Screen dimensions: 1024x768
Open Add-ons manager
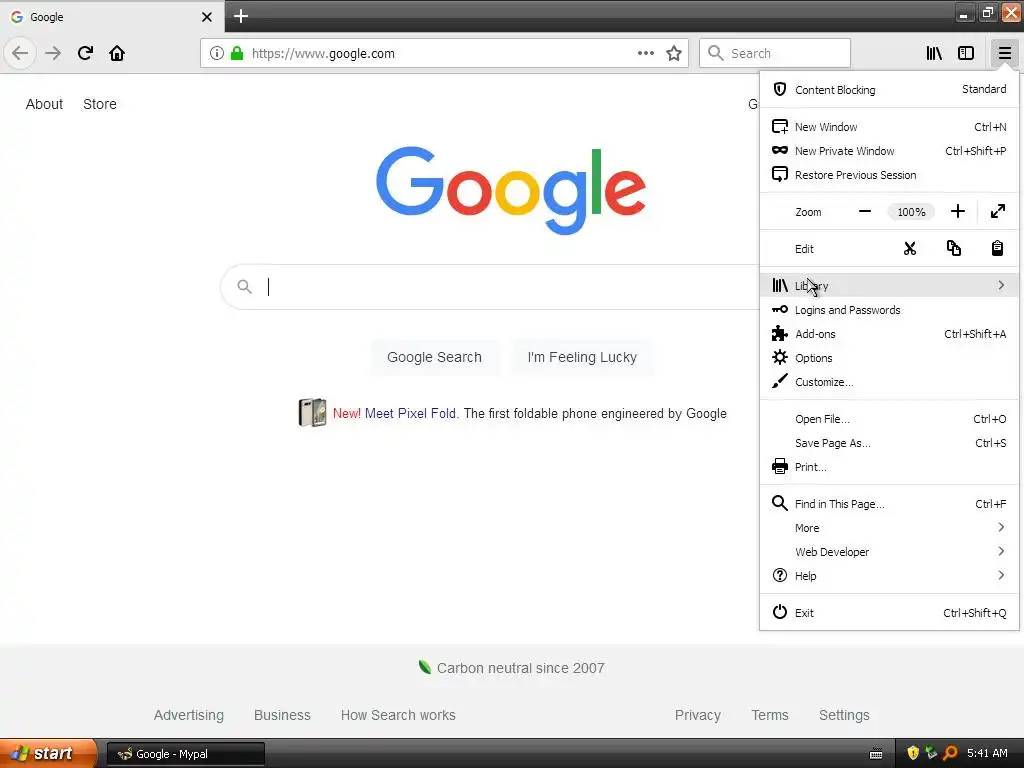click(889, 334)
